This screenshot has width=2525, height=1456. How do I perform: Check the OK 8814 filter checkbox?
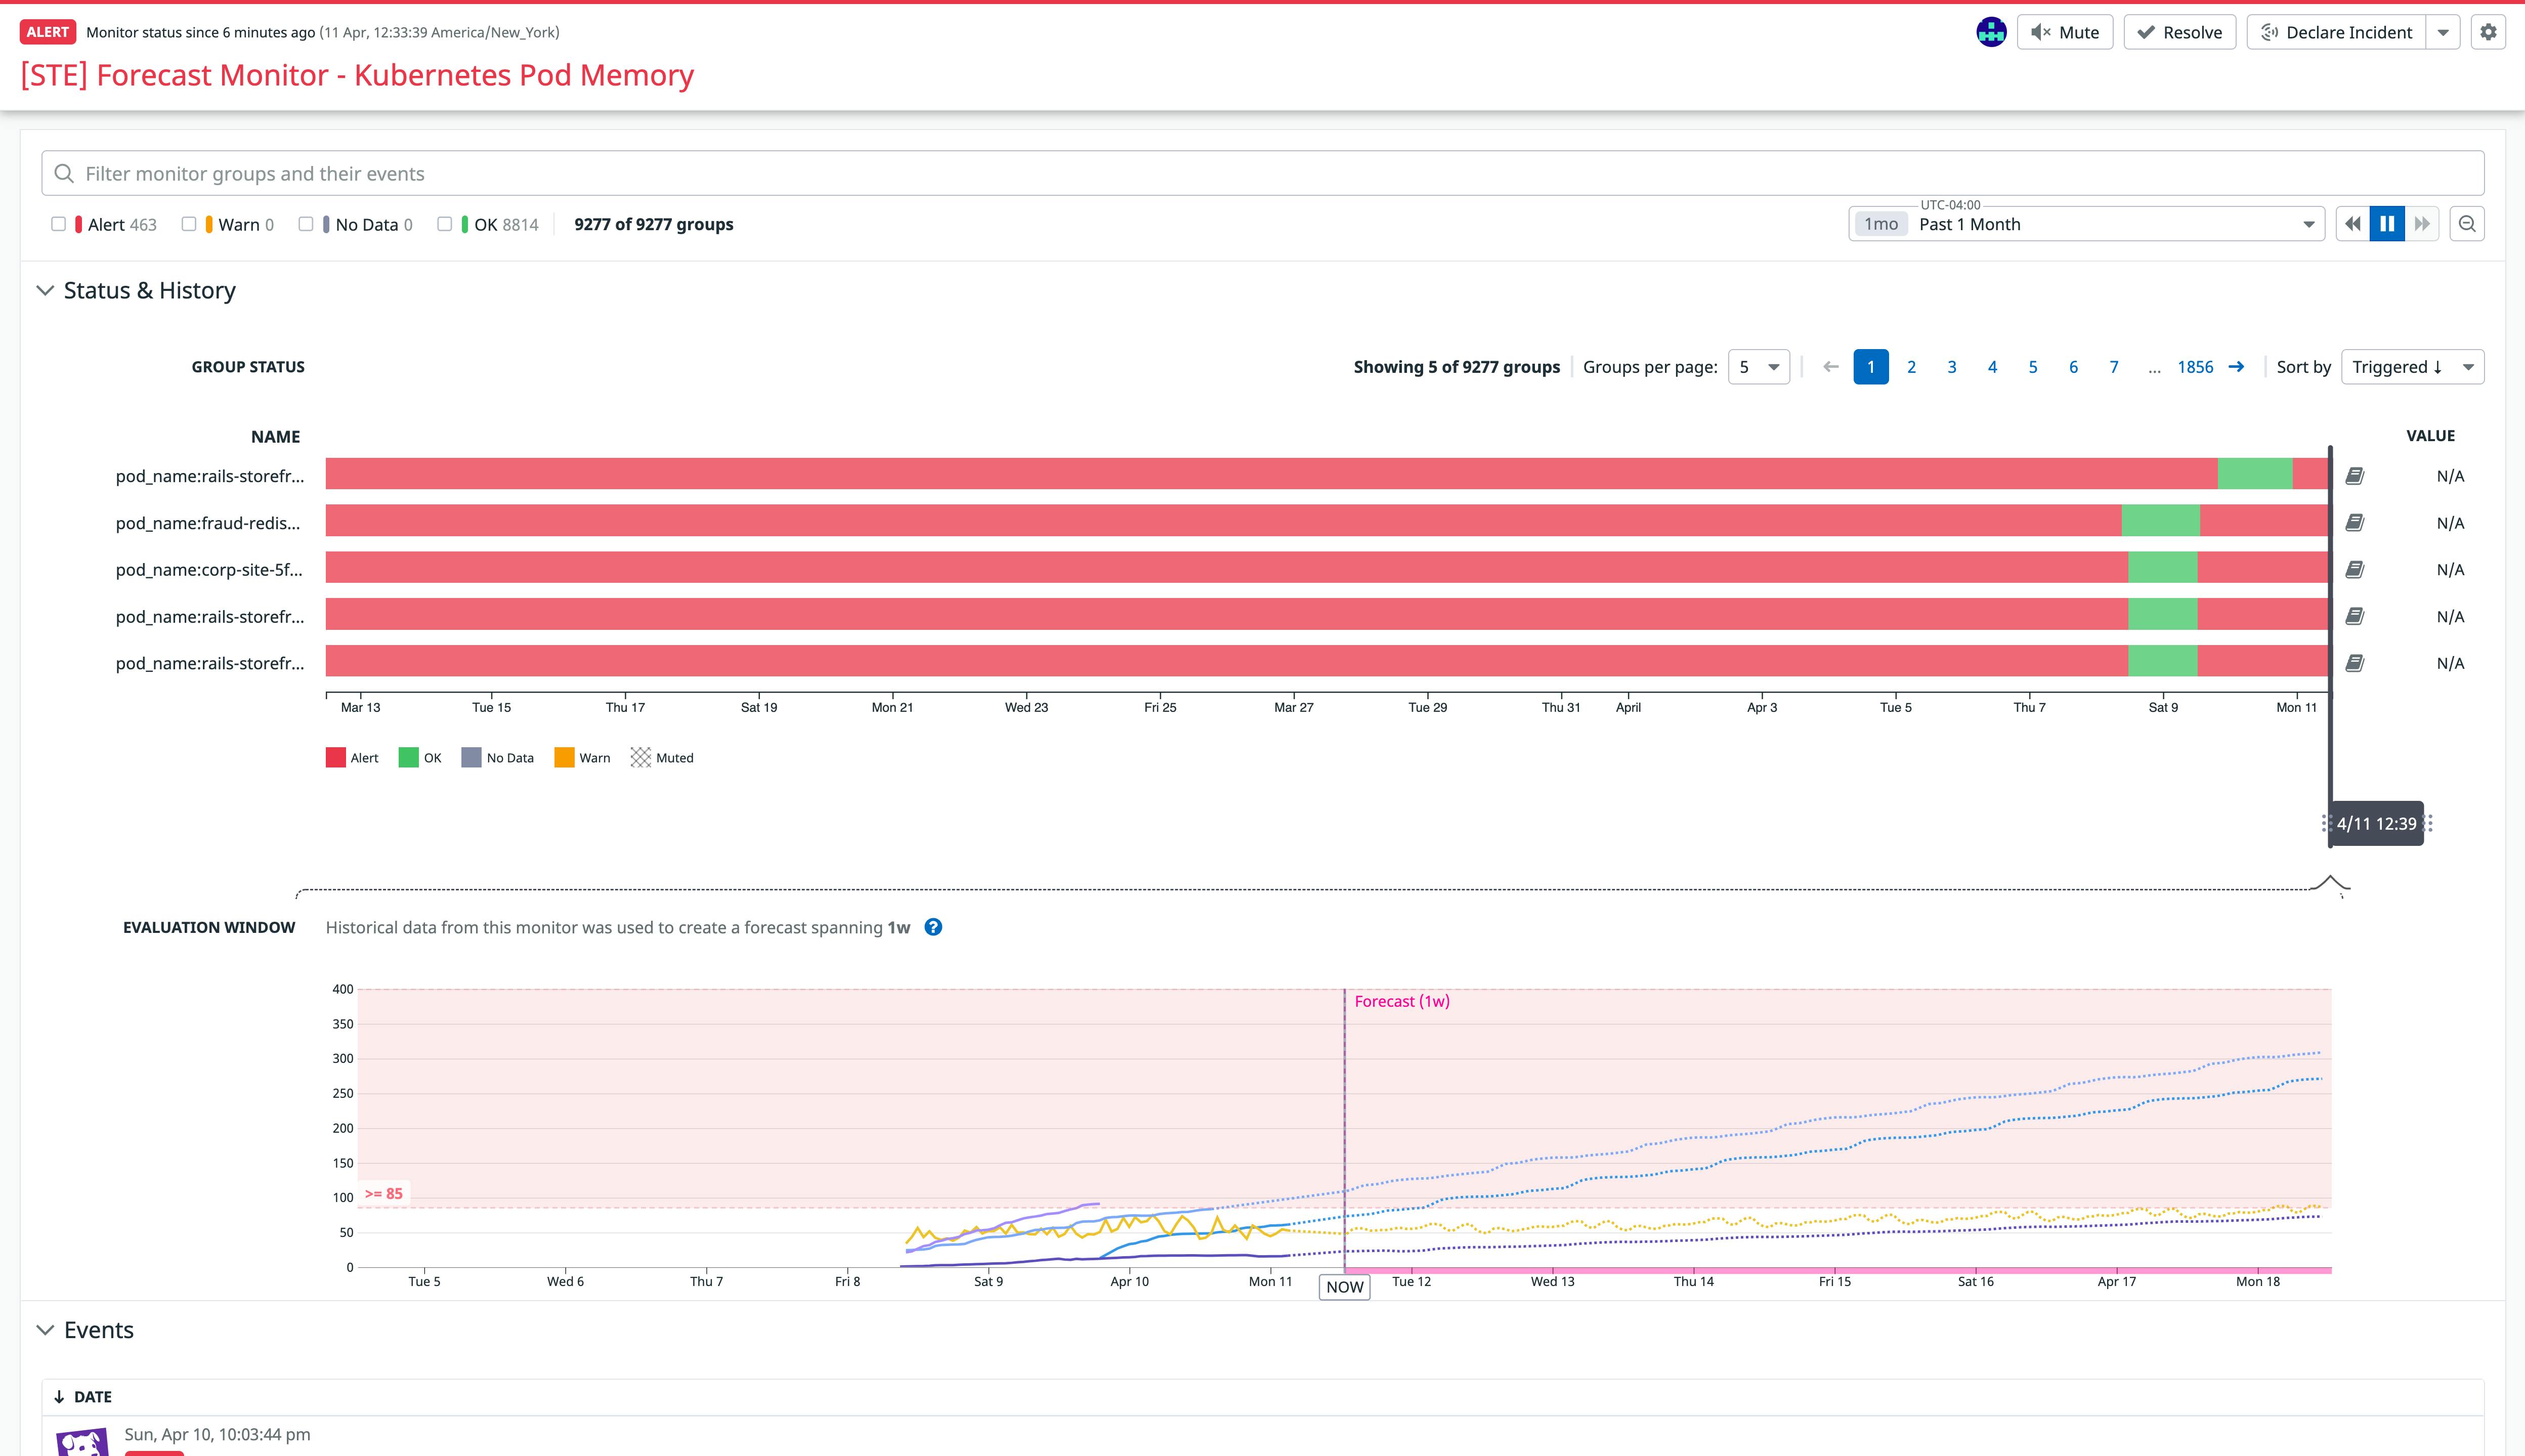(x=445, y=224)
